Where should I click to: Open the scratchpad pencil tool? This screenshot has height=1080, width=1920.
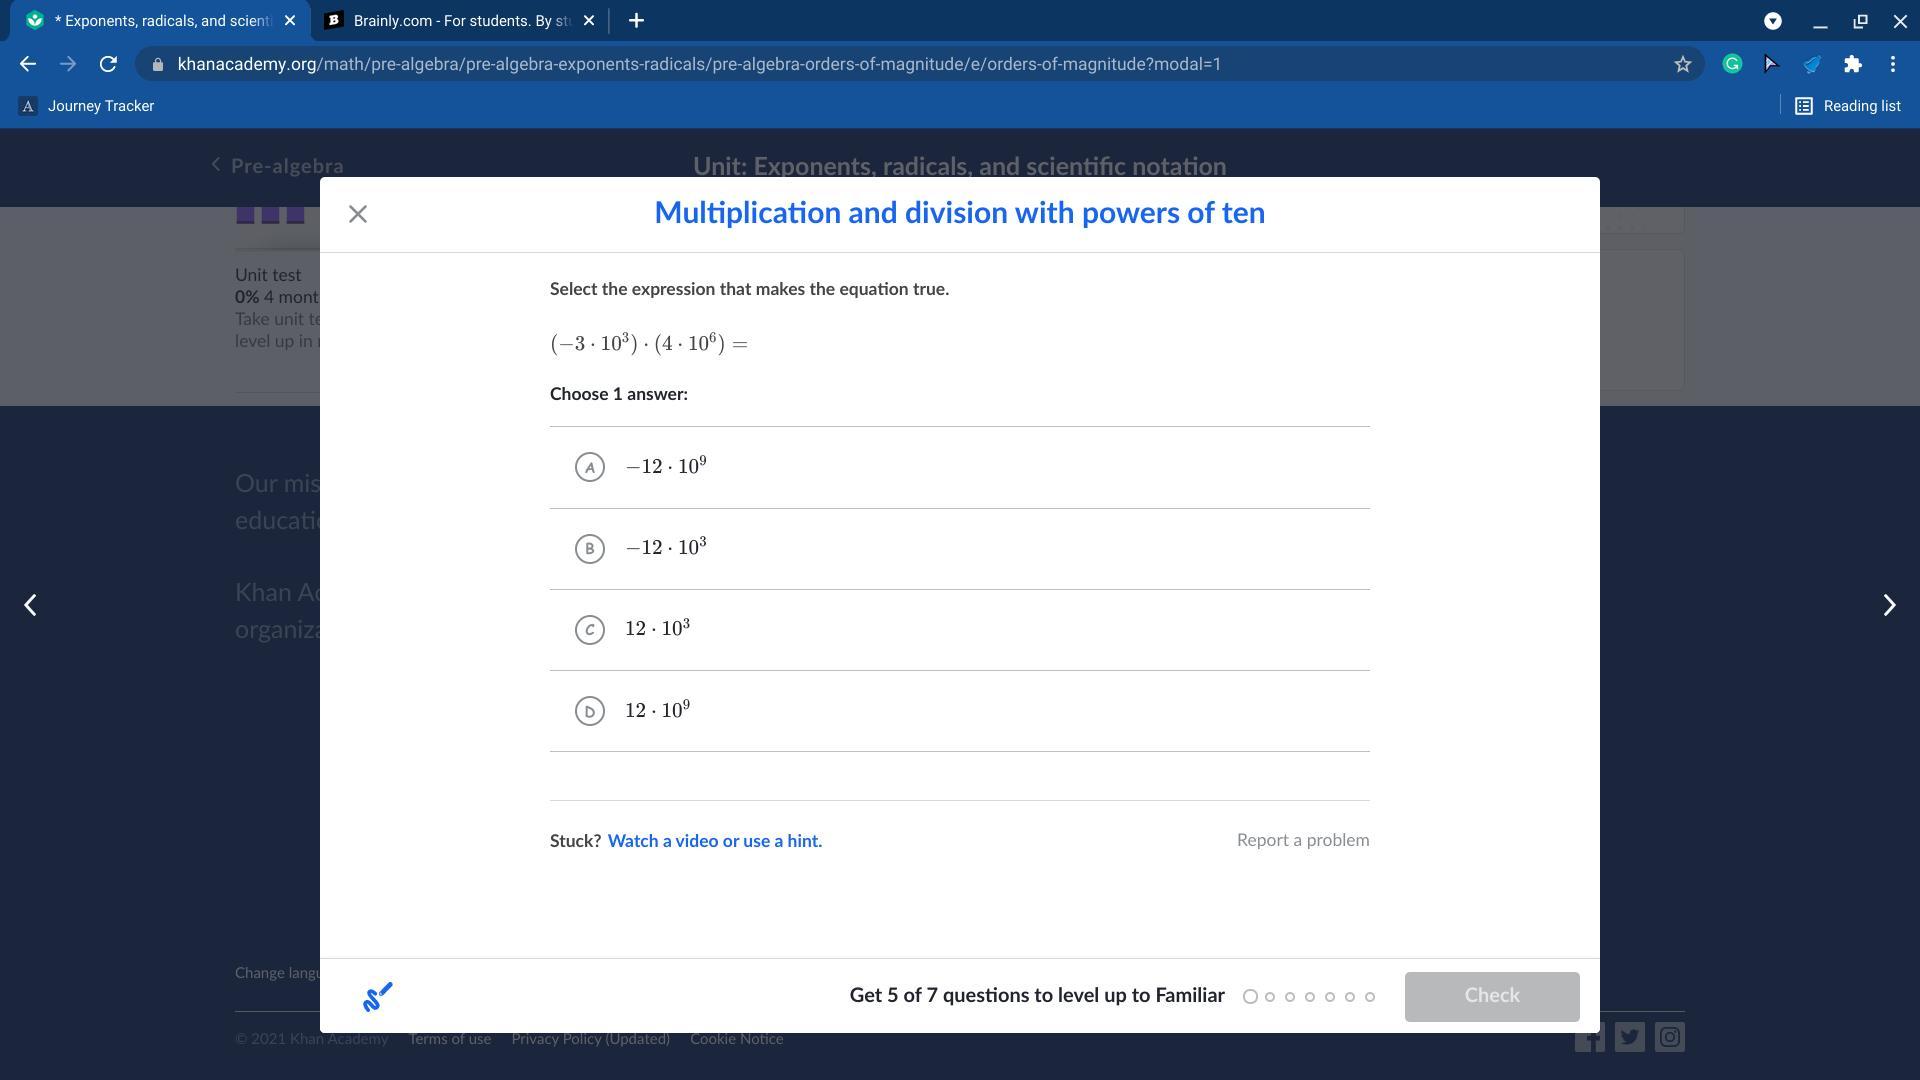(377, 996)
